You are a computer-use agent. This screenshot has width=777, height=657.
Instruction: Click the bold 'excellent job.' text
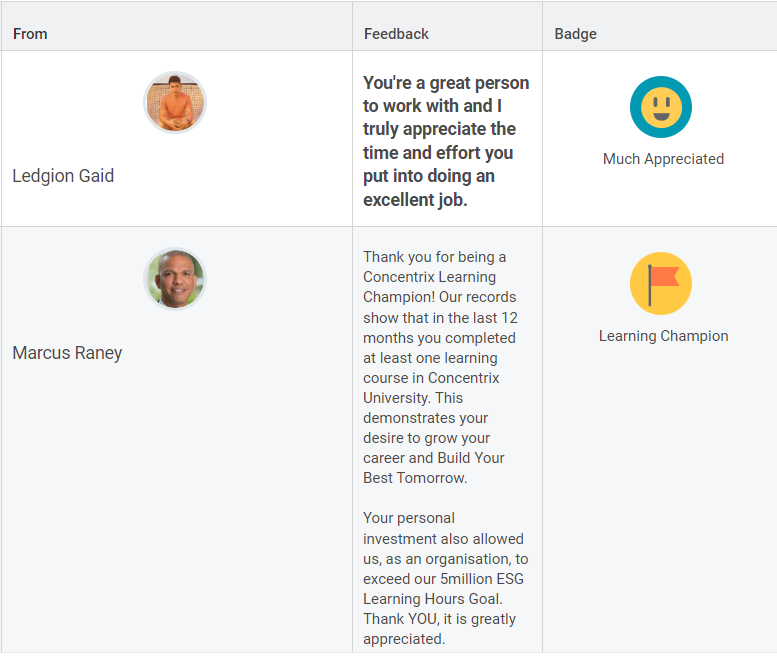coord(415,200)
